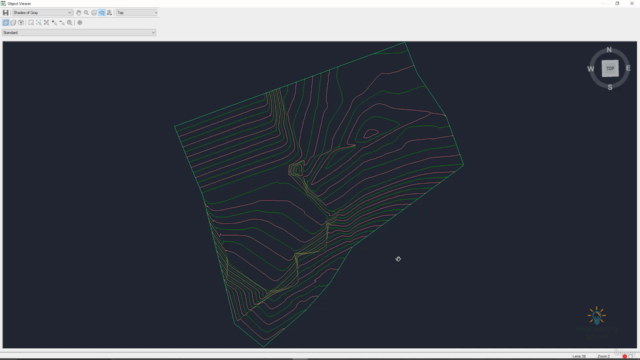The height and width of the screenshot is (360, 640).
Task: Restore the Object Viewer window size
Action: (617, 3)
